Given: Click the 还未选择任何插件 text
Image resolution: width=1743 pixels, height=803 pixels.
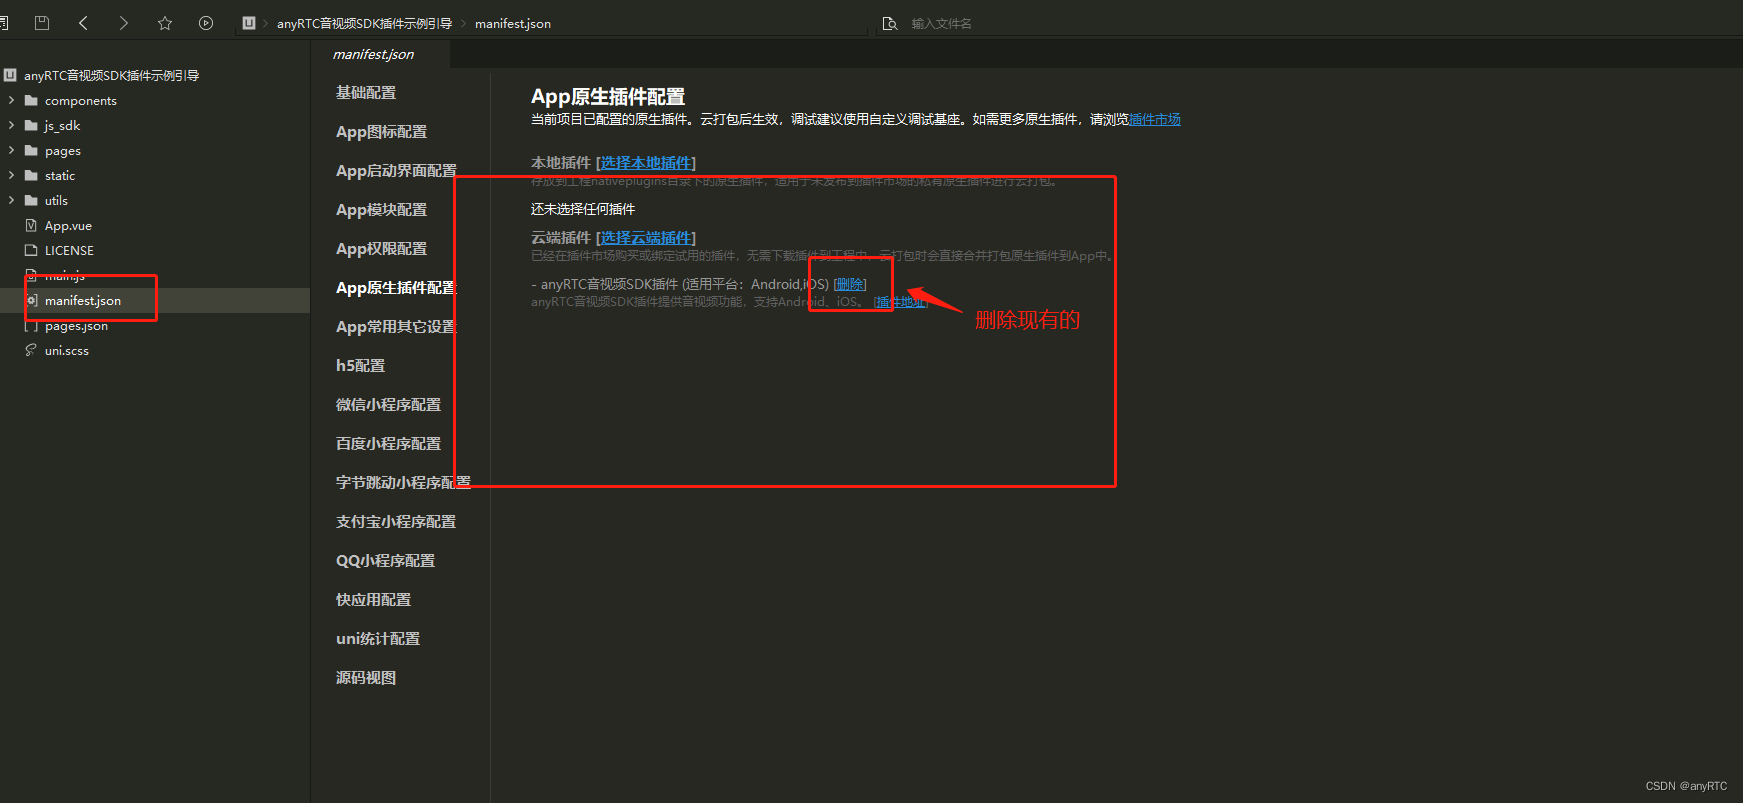Looking at the screenshot, I should tap(583, 209).
